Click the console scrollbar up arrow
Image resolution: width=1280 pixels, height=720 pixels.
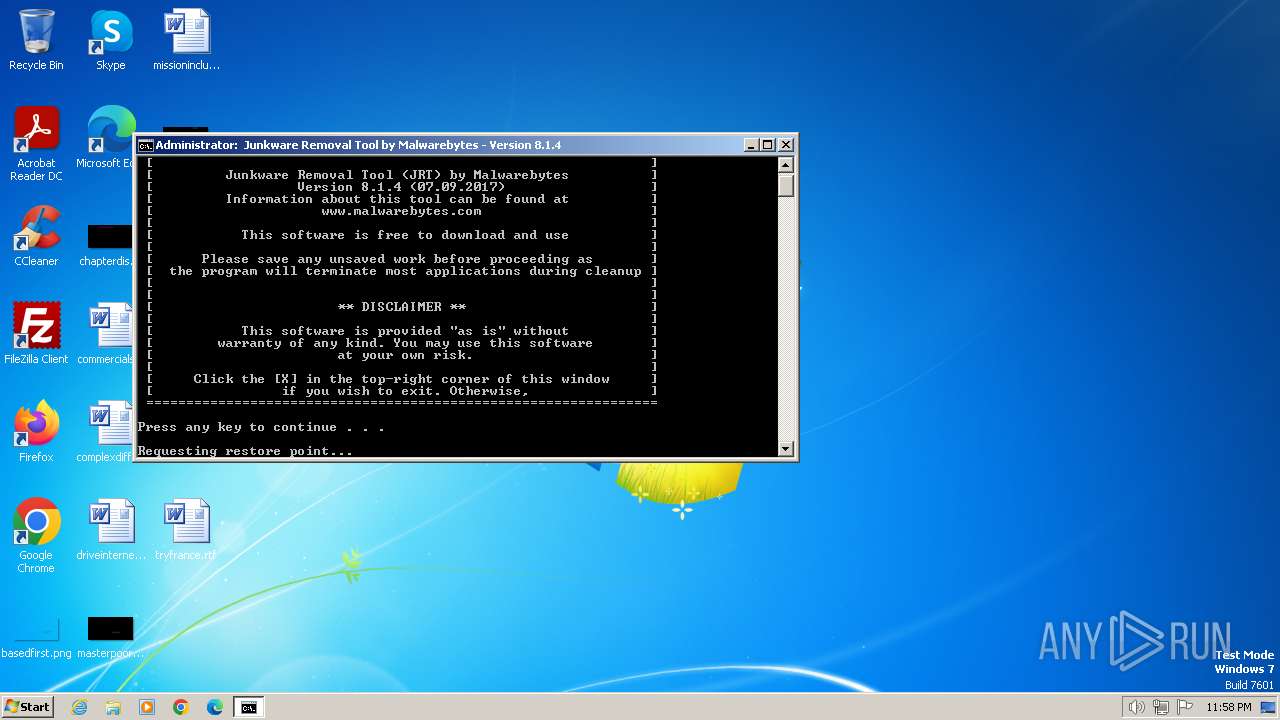(x=786, y=164)
